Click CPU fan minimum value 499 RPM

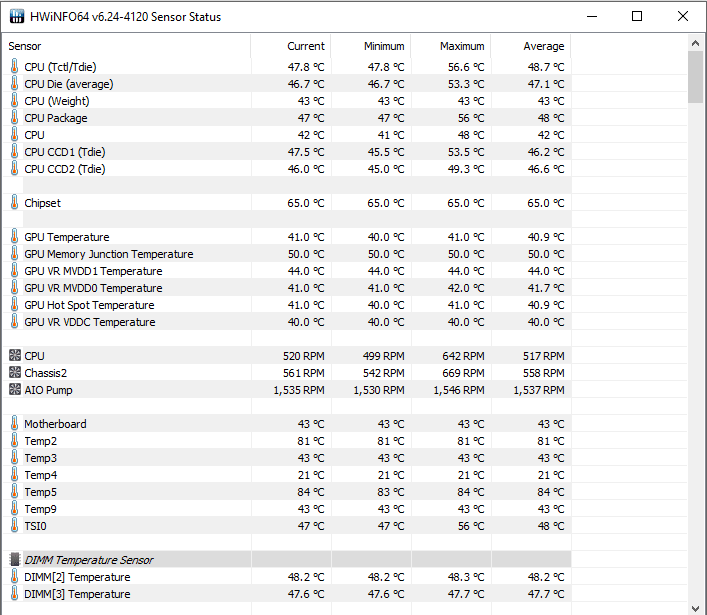(x=383, y=356)
